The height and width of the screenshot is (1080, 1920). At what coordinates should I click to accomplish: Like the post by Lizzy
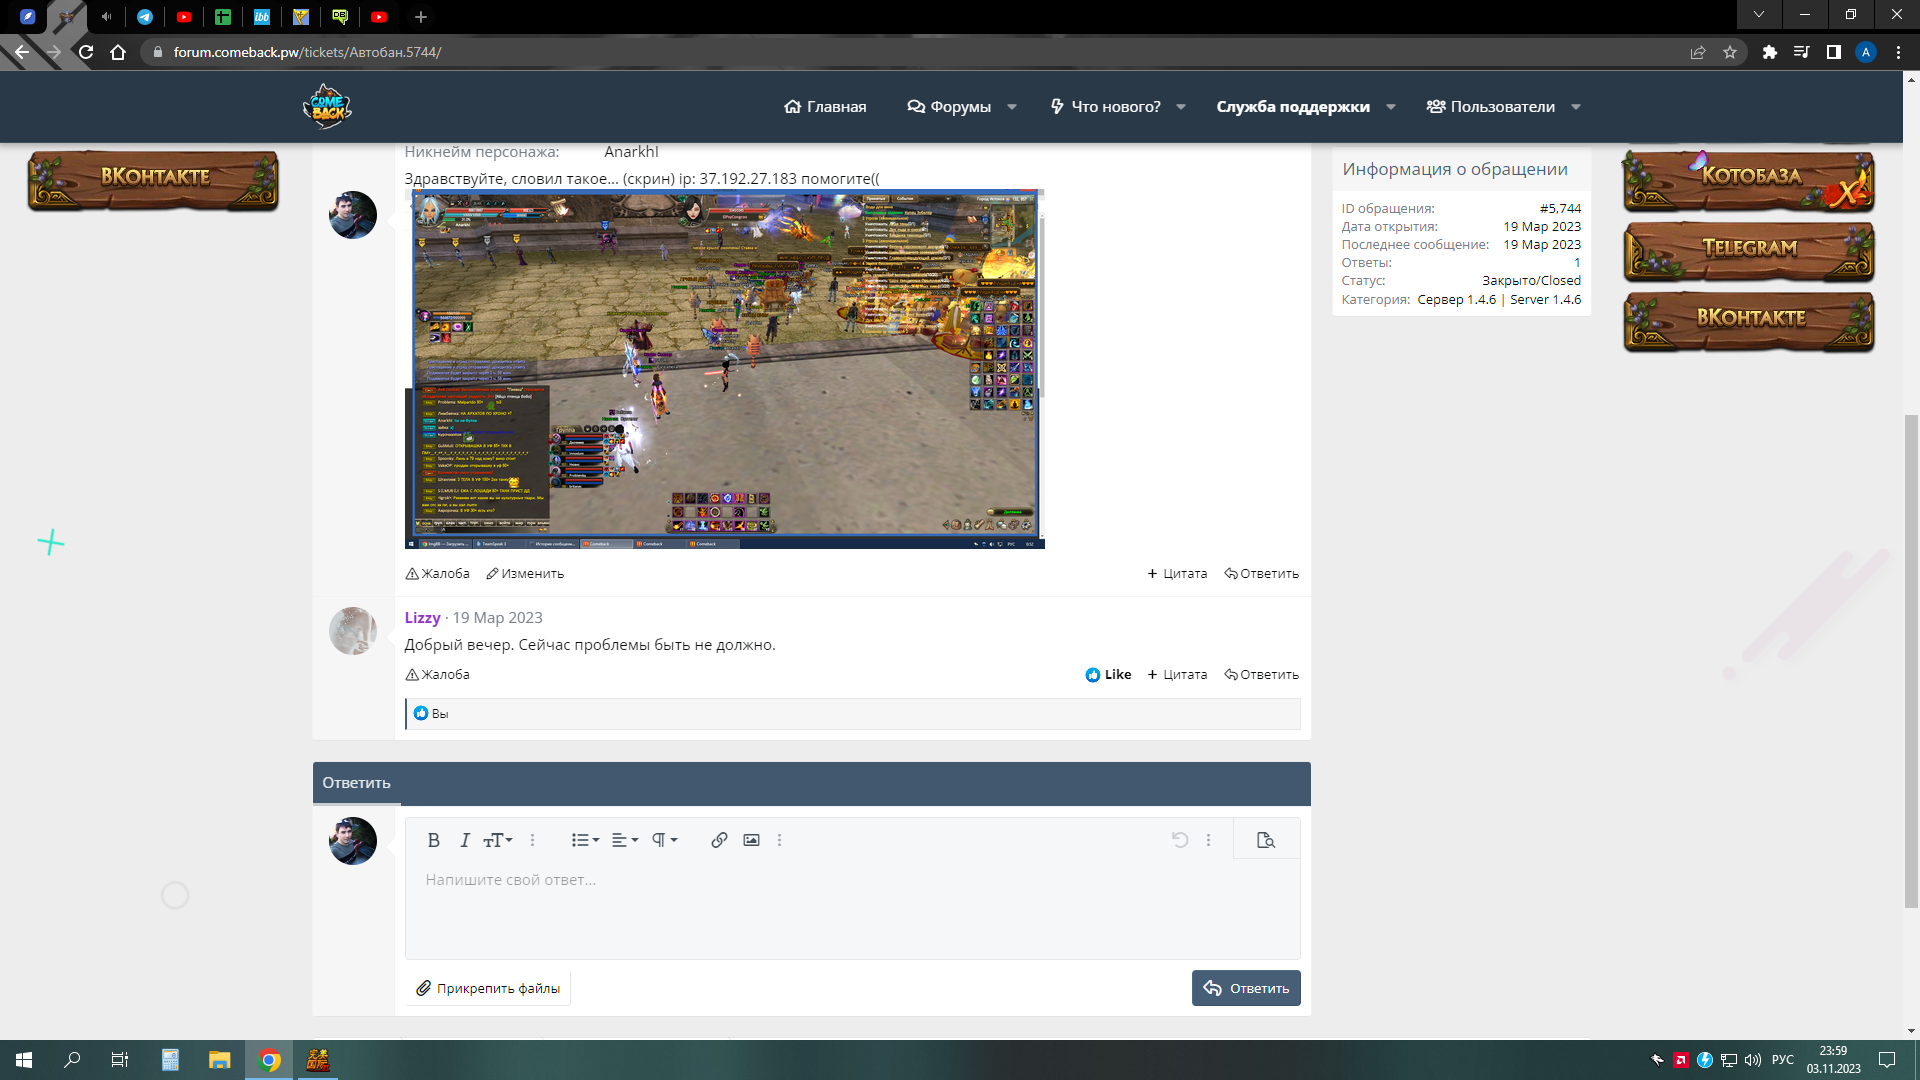(x=1108, y=675)
